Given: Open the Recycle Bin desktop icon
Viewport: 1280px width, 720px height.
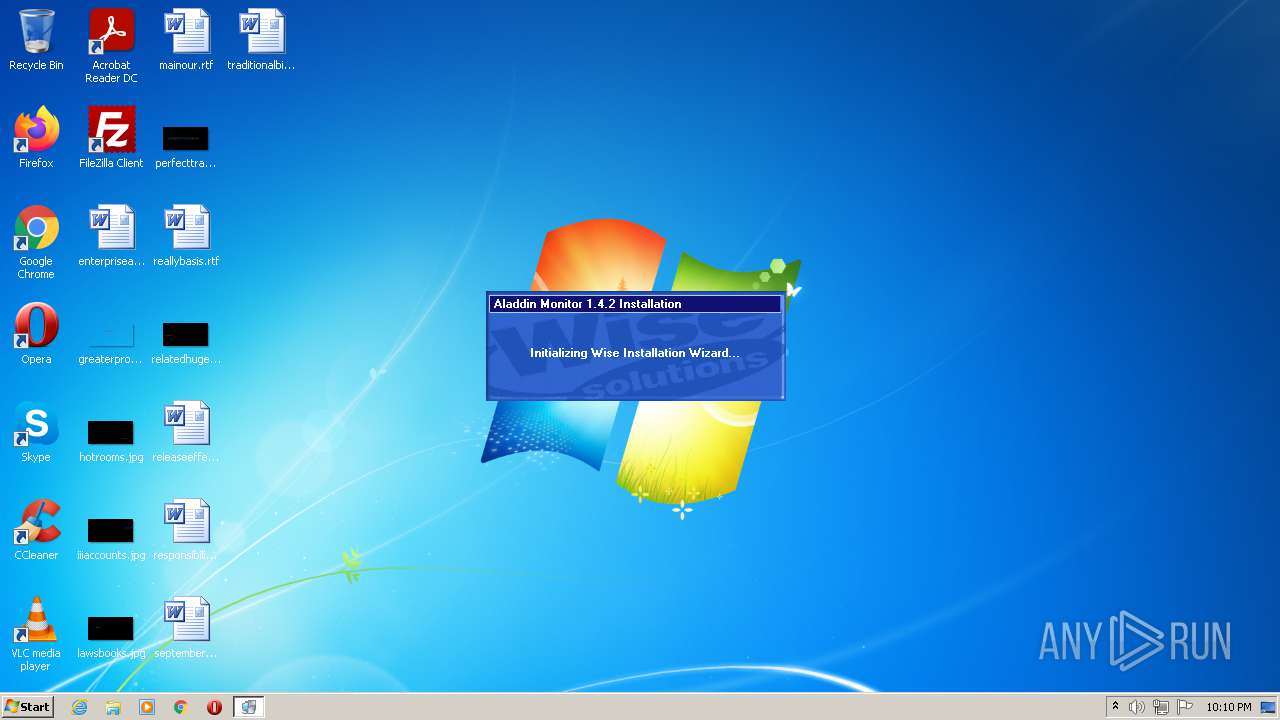Looking at the screenshot, I should pyautogui.click(x=36, y=41).
